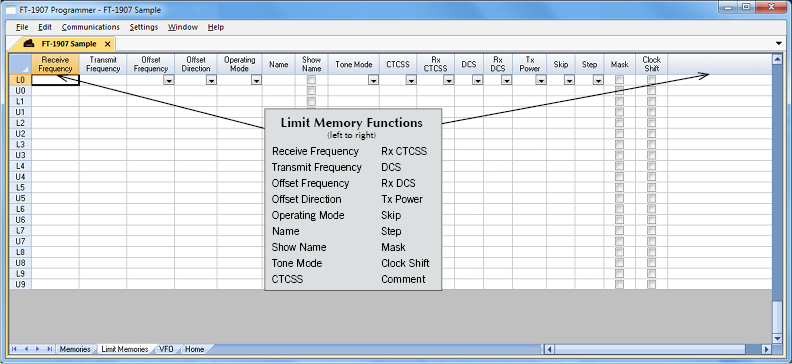Select row header L7
This screenshot has width=792, height=364.
[20, 230]
